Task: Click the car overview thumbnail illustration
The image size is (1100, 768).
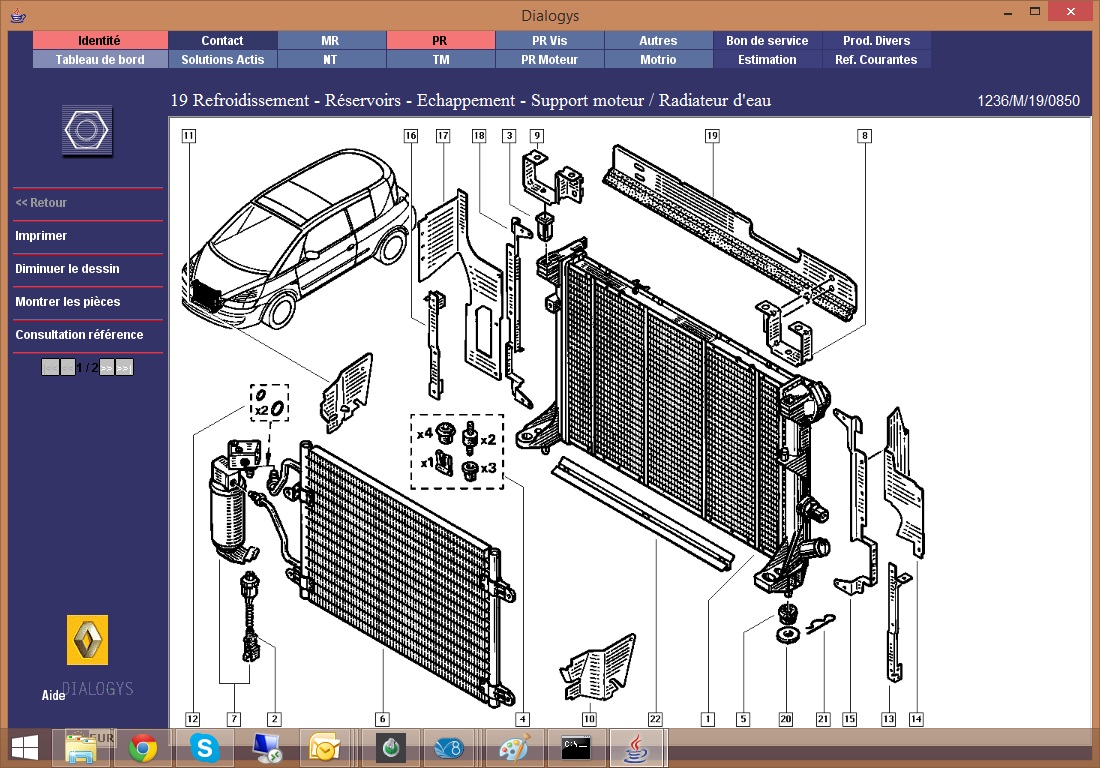Action: click(x=295, y=240)
